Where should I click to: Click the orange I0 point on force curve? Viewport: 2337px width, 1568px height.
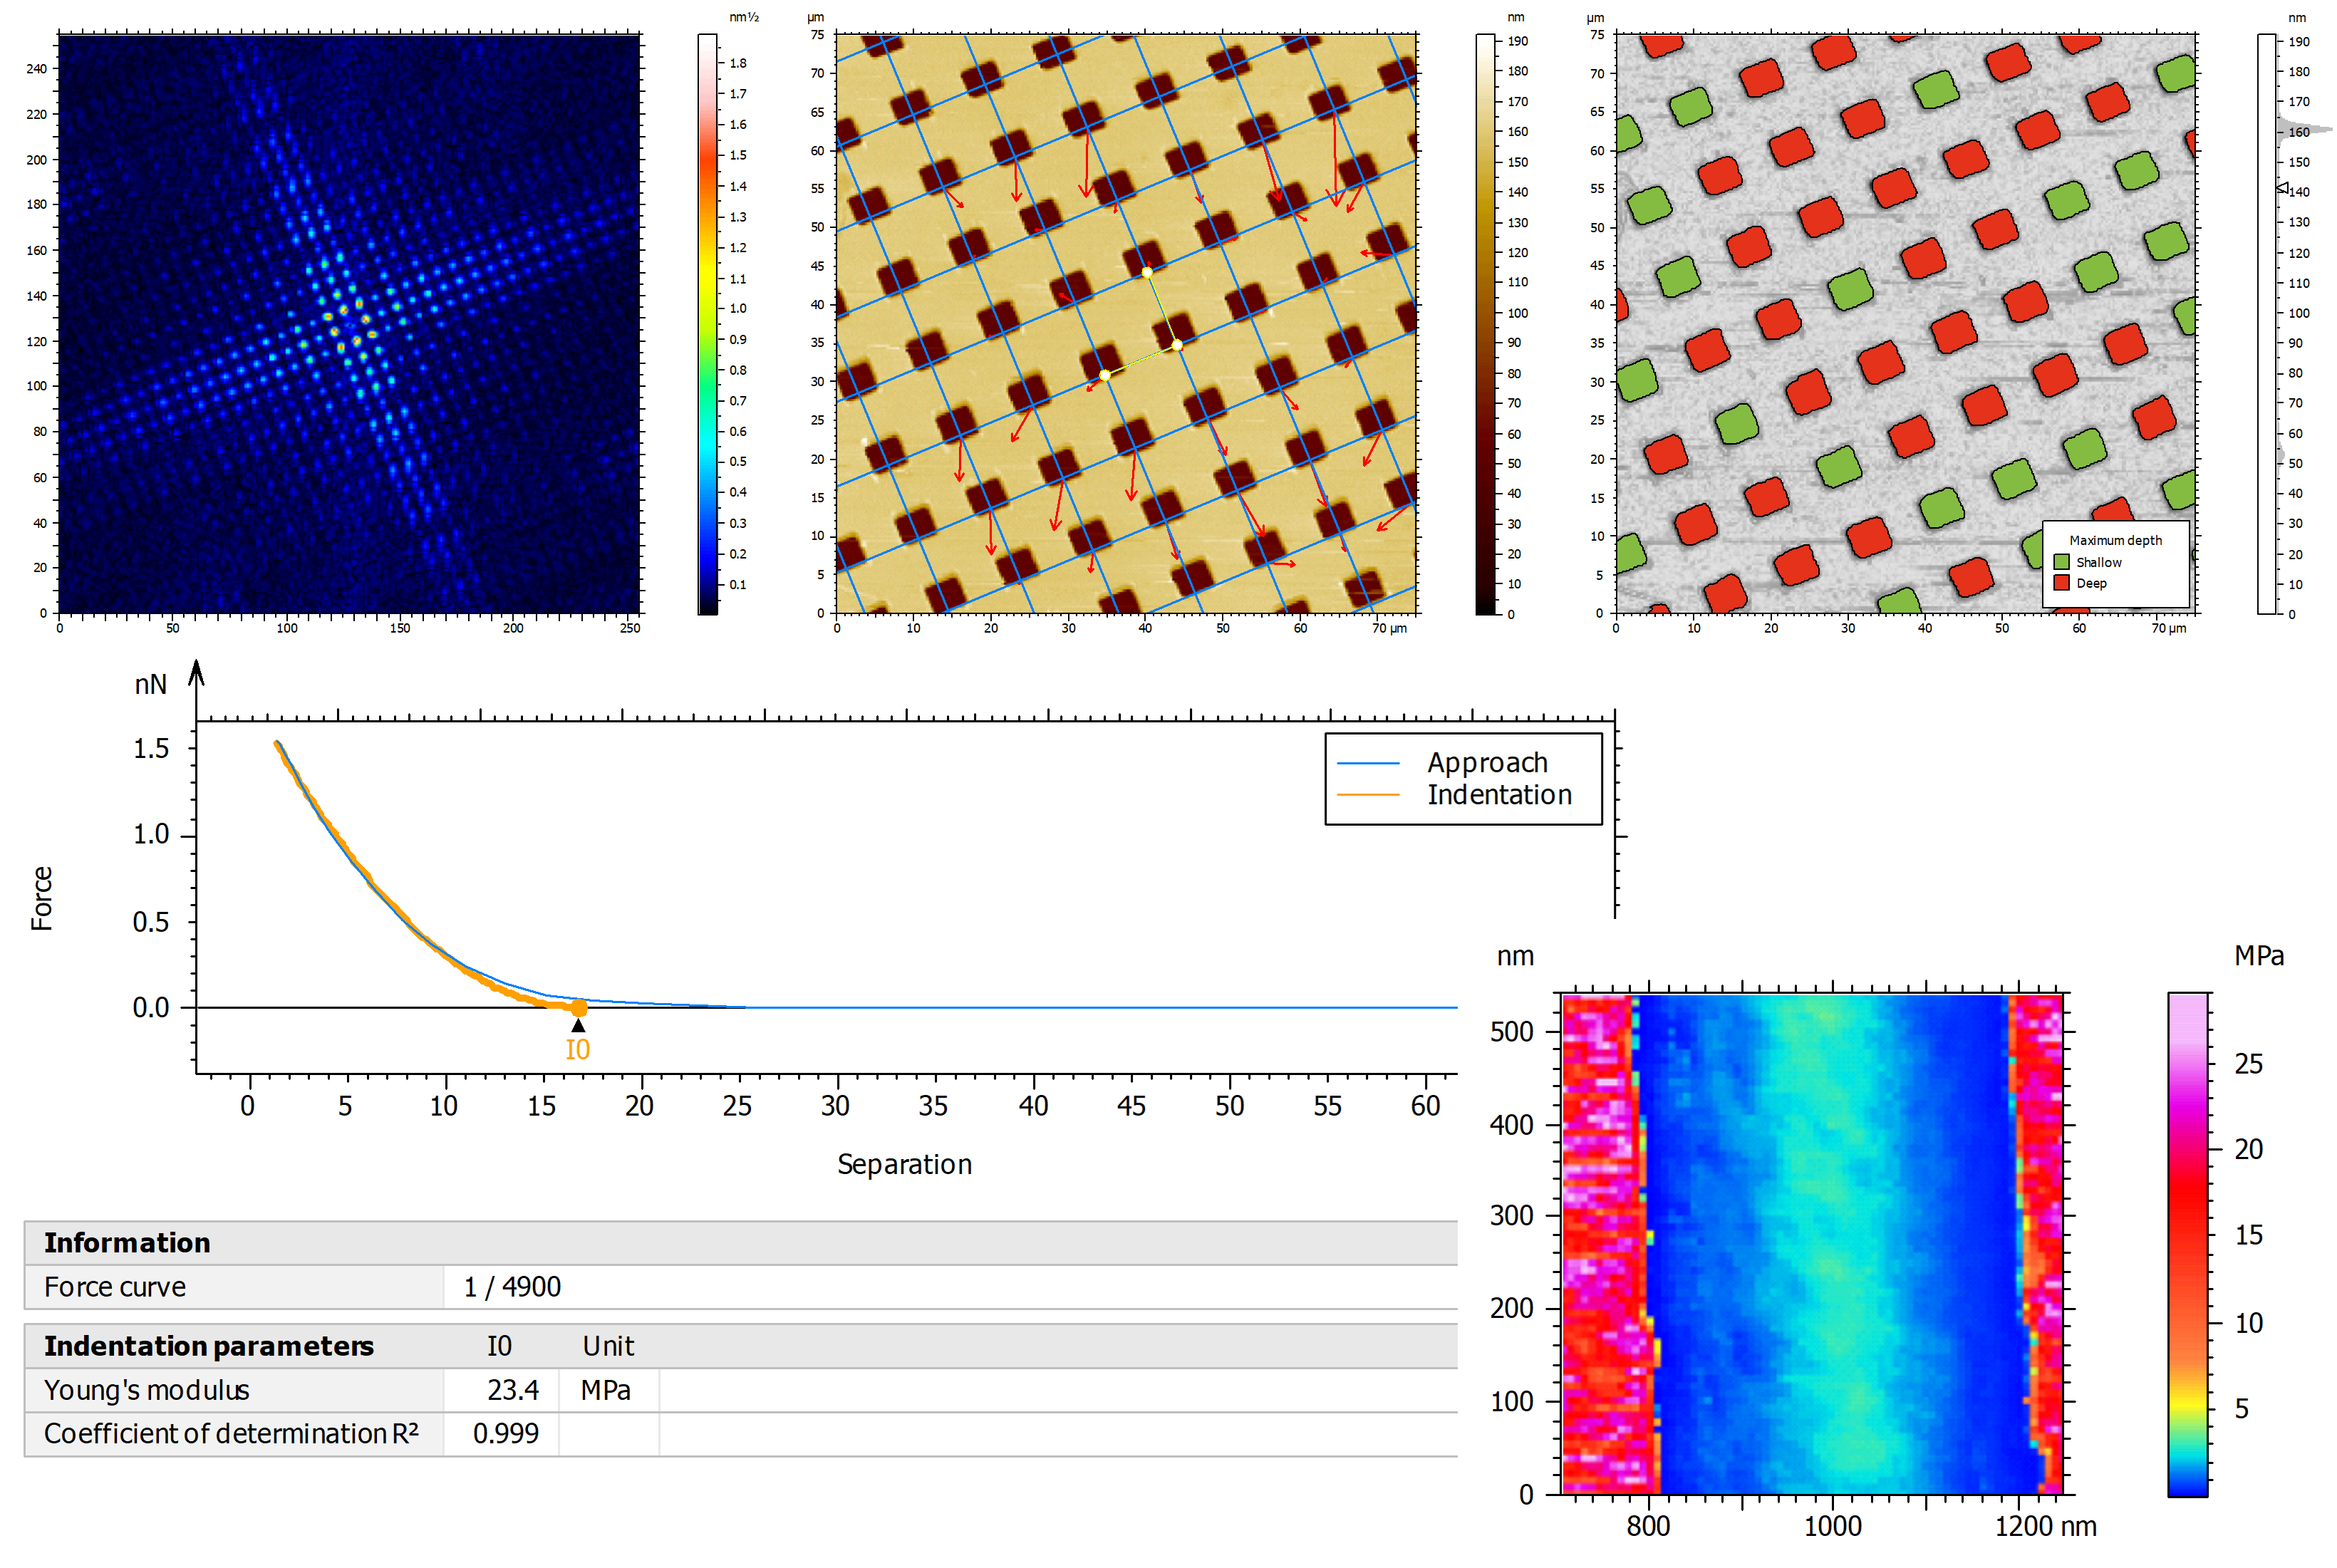pos(579,1008)
